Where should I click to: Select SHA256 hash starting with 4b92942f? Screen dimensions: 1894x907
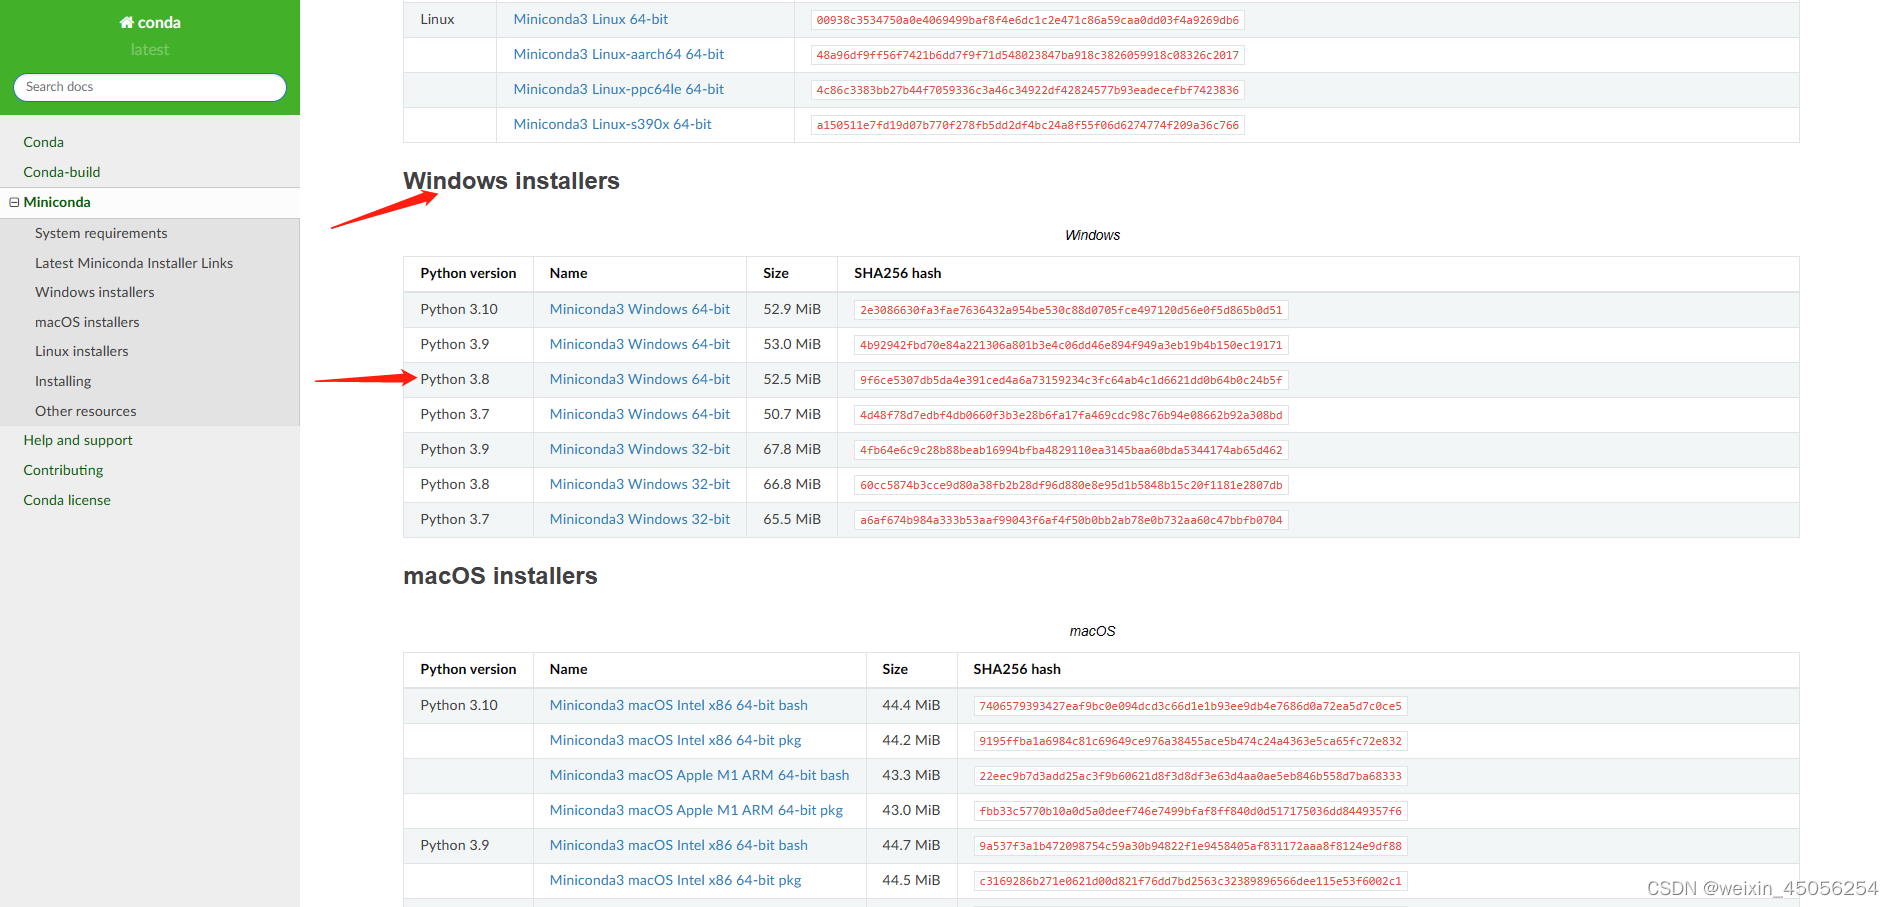click(x=1071, y=345)
